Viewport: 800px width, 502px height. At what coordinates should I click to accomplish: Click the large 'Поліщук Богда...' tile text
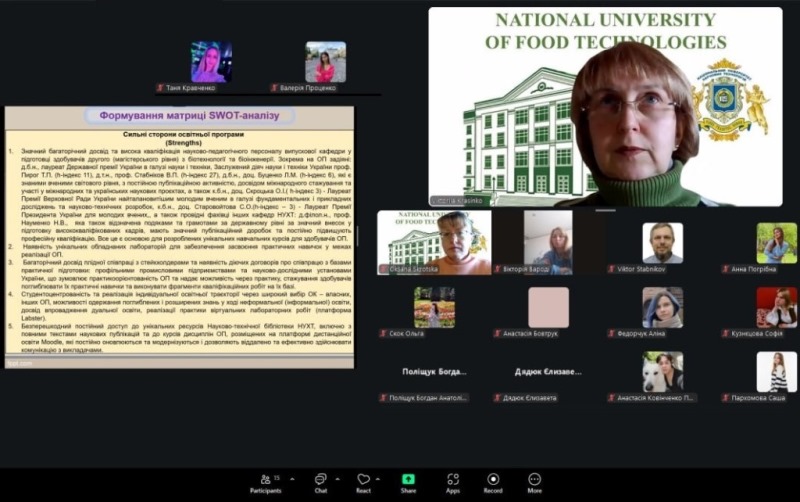(x=434, y=371)
